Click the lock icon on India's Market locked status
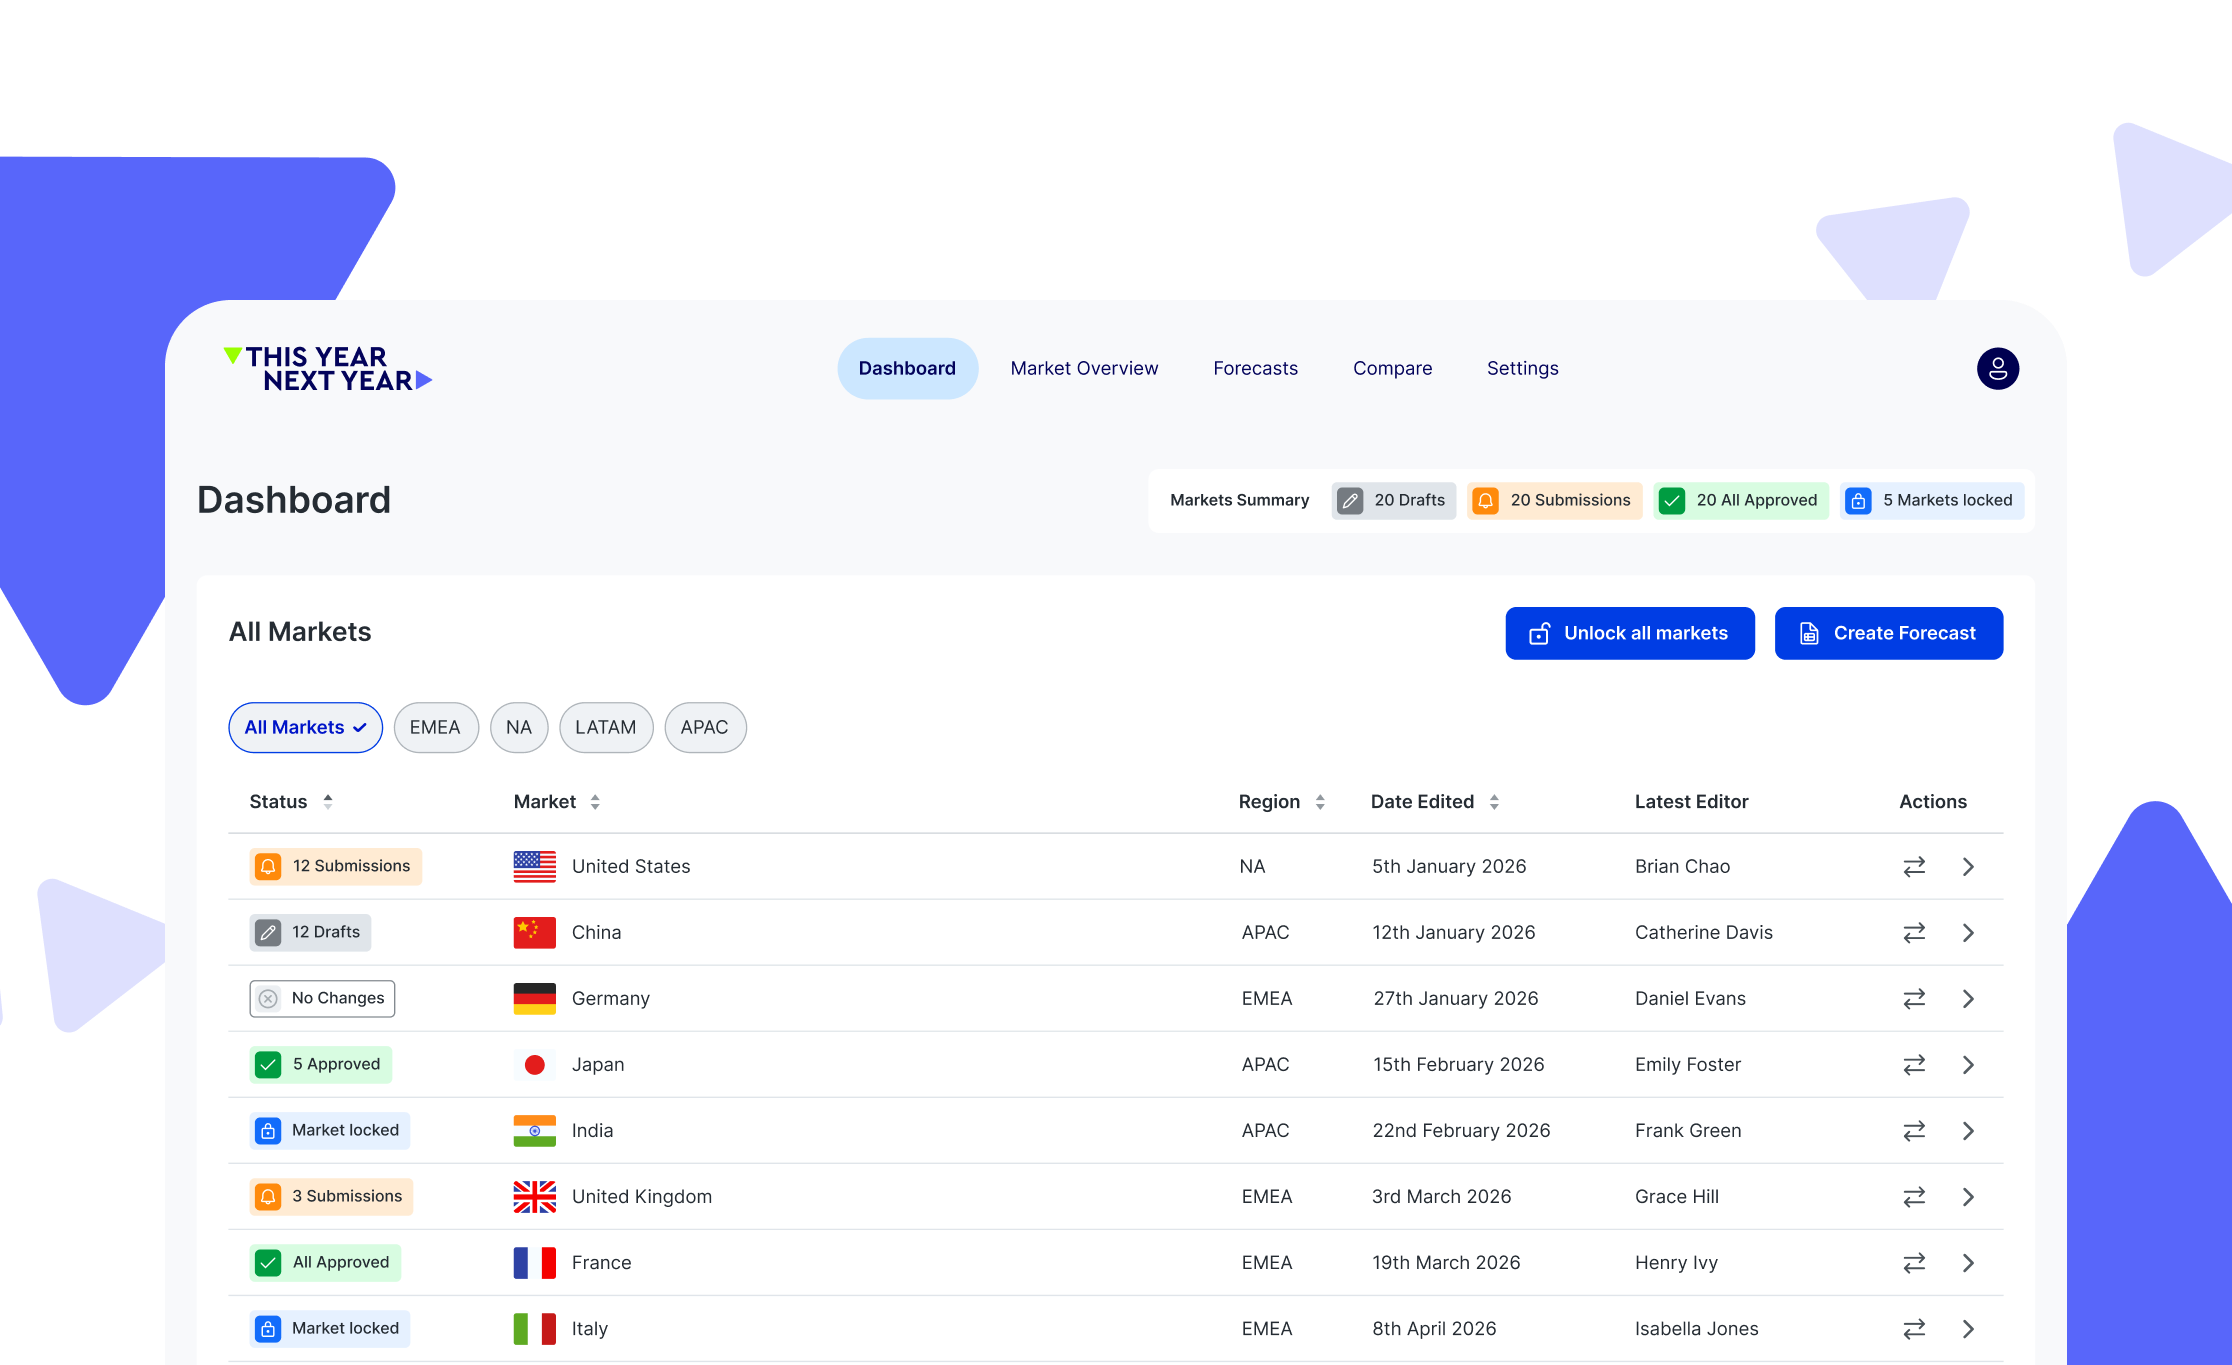 [x=268, y=1131]
